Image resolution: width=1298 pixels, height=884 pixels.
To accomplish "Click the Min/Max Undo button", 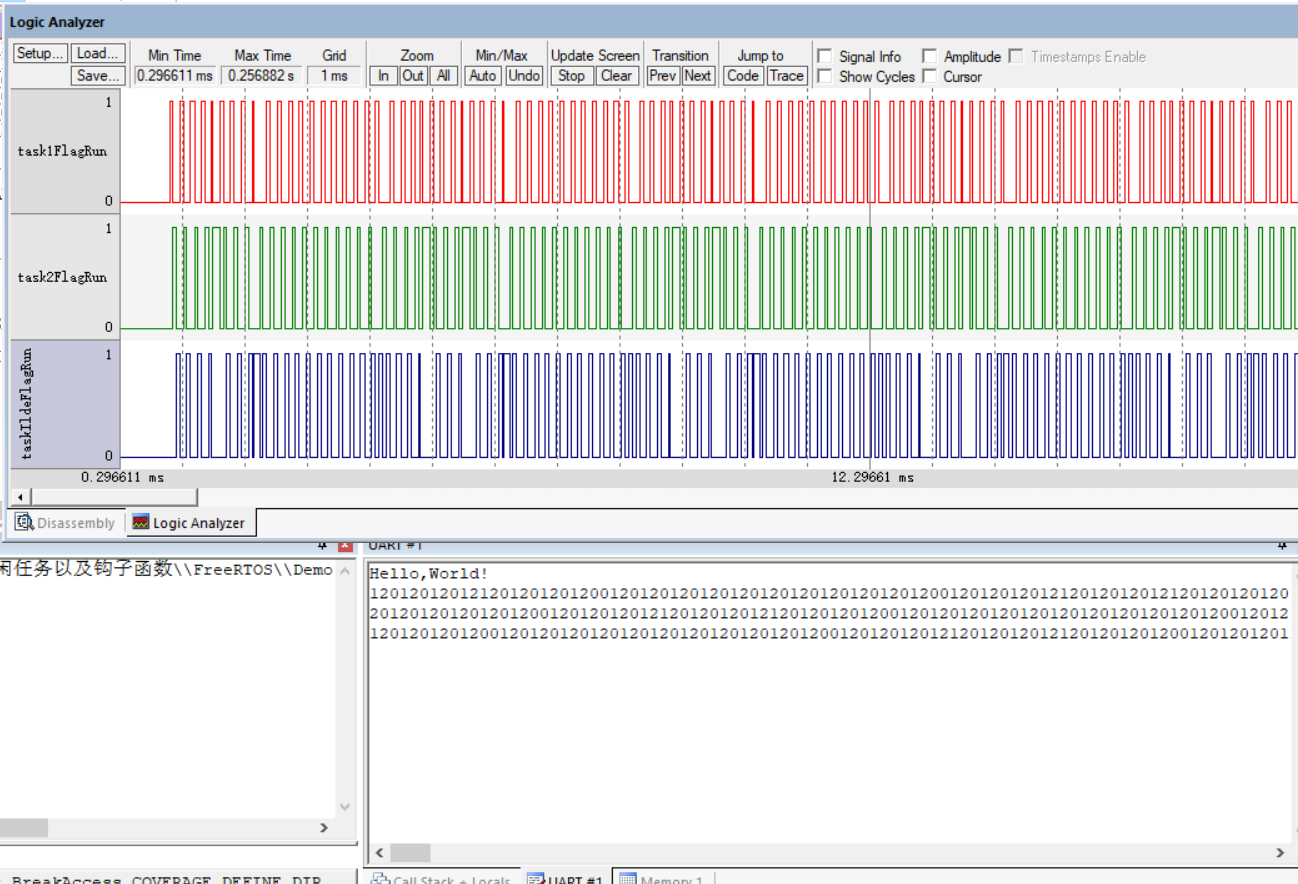I will [x=523, y=76].
